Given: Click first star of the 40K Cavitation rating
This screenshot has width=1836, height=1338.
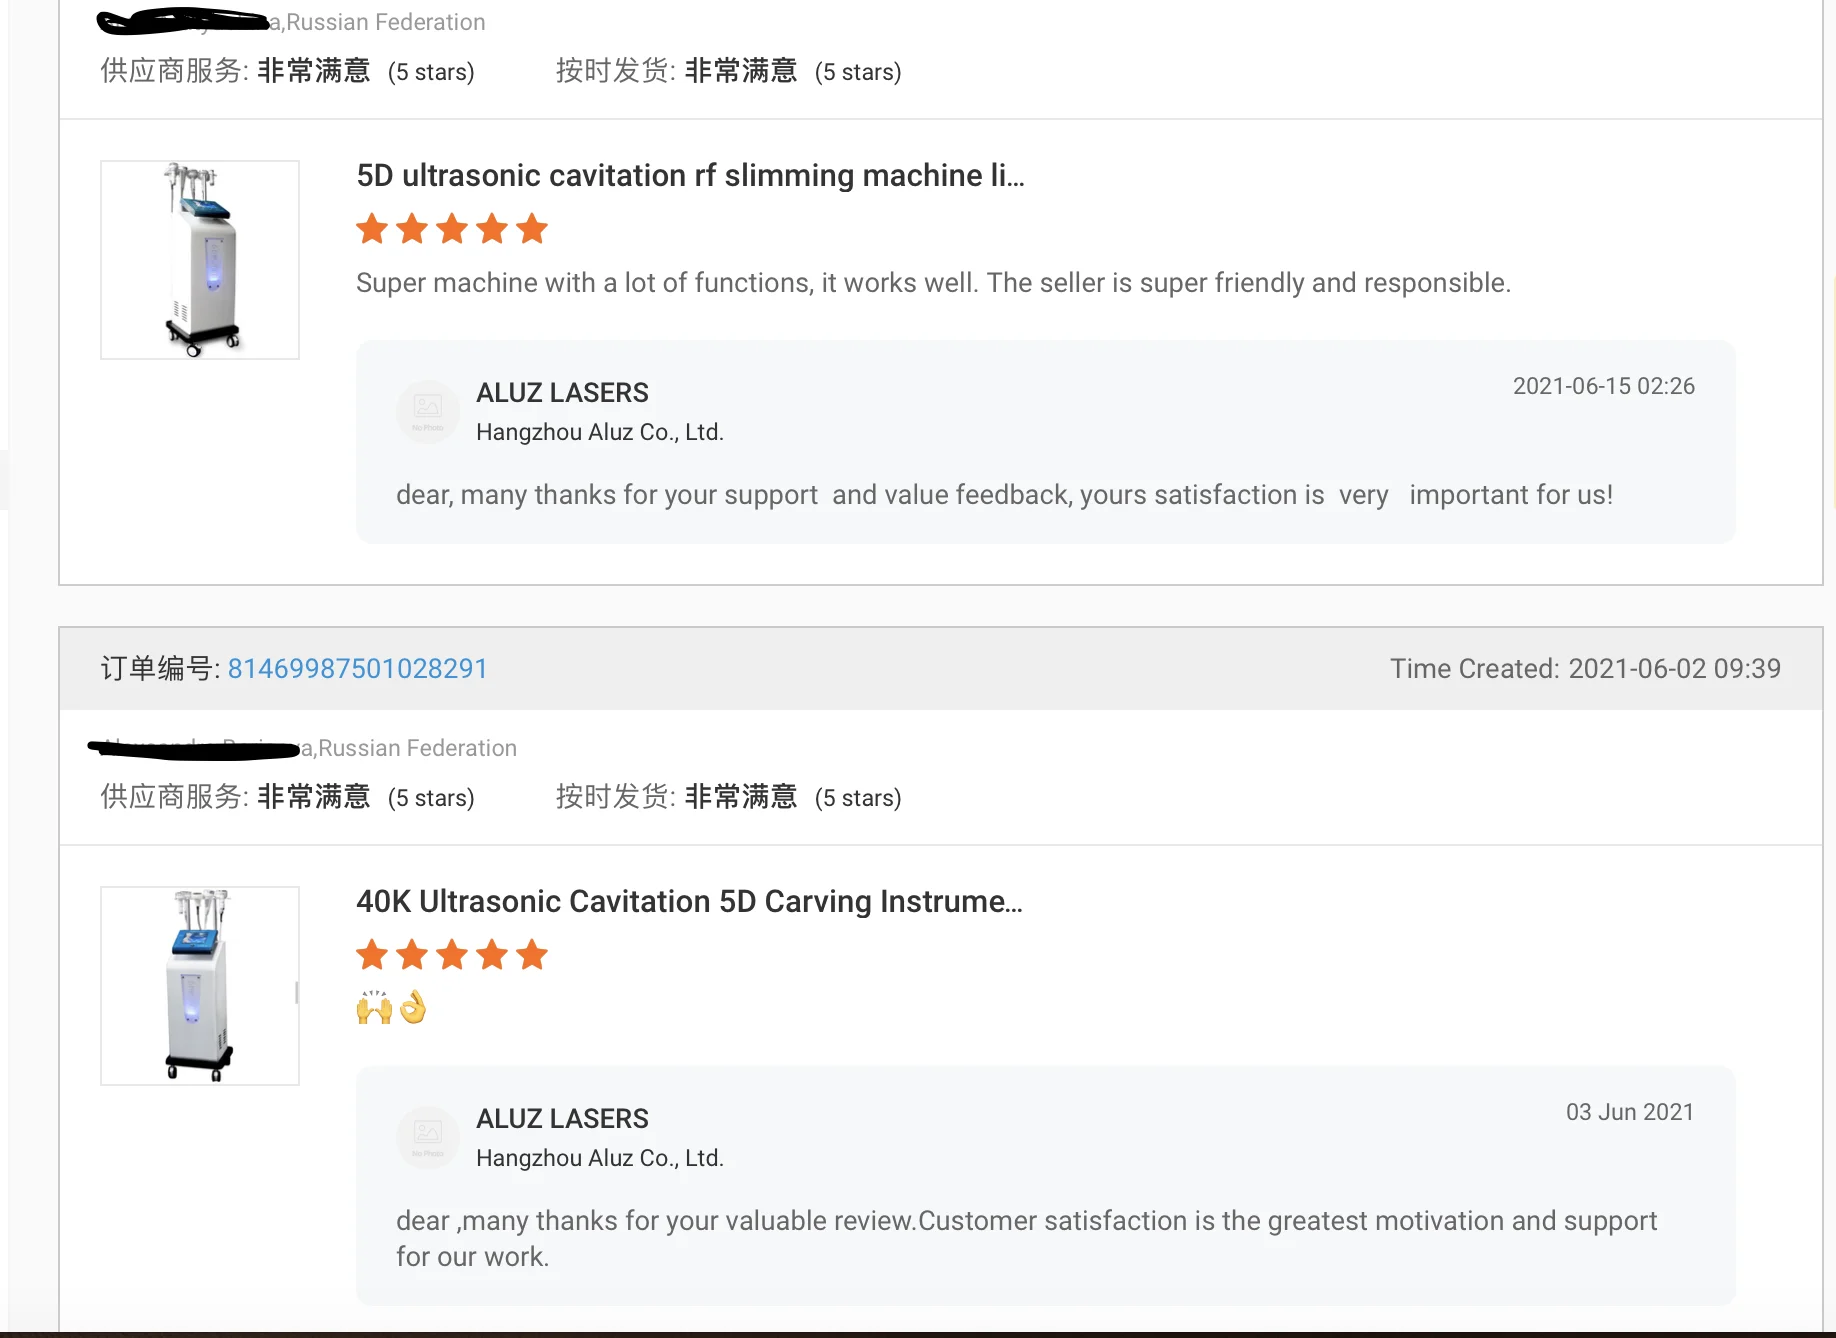Looking at the screenshot, I should coord(372,955).
